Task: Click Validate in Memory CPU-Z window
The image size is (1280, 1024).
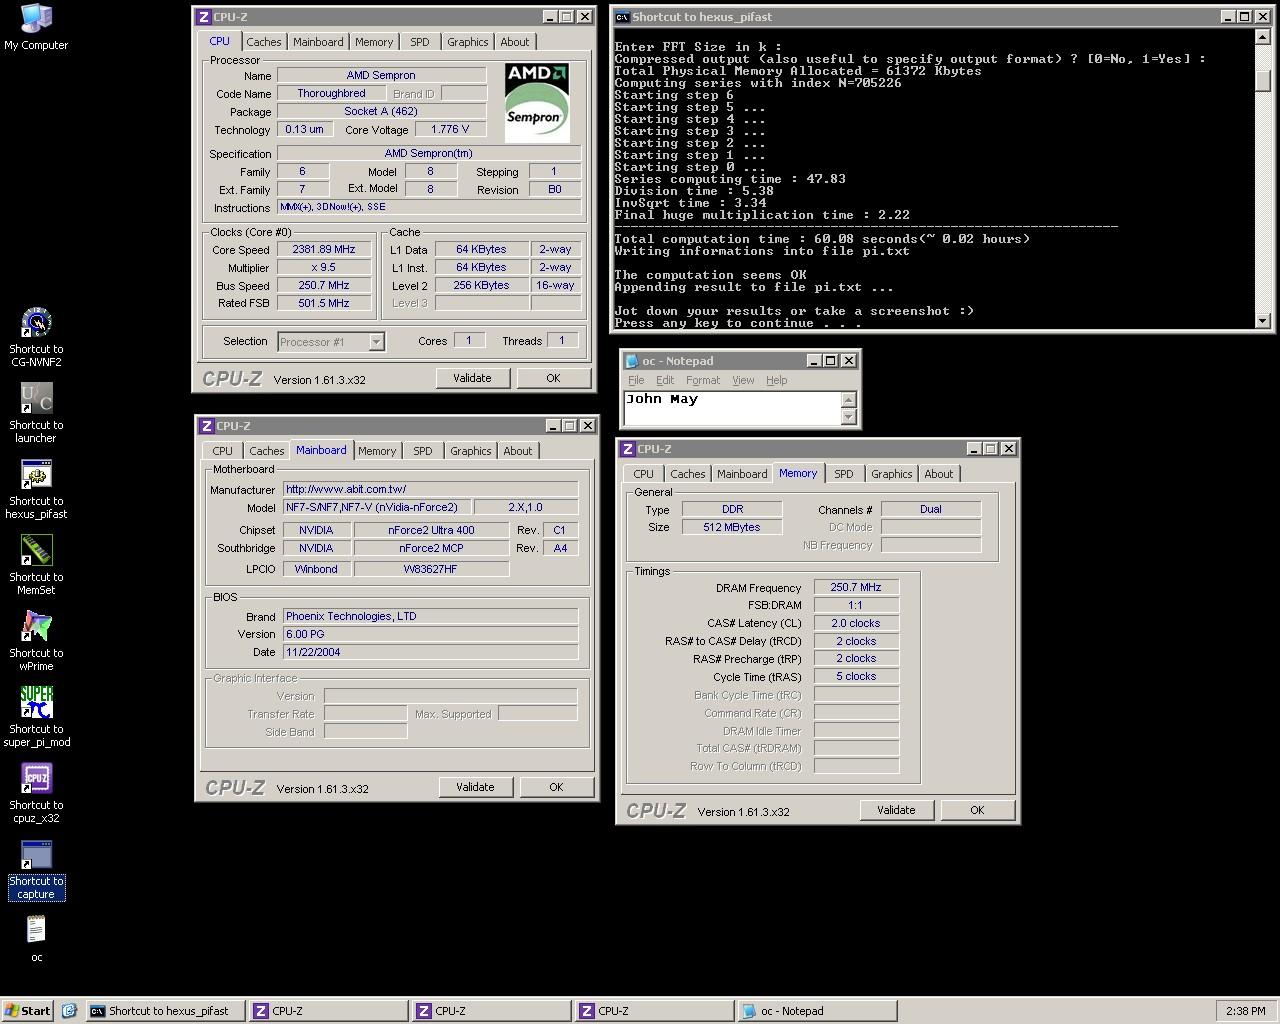Action: click(896, 810)
